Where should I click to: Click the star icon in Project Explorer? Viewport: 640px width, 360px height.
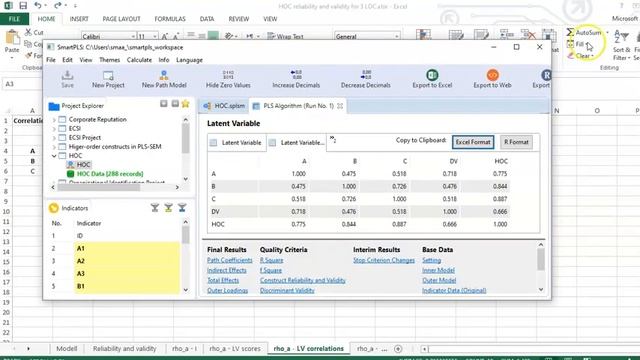[186, 104]
